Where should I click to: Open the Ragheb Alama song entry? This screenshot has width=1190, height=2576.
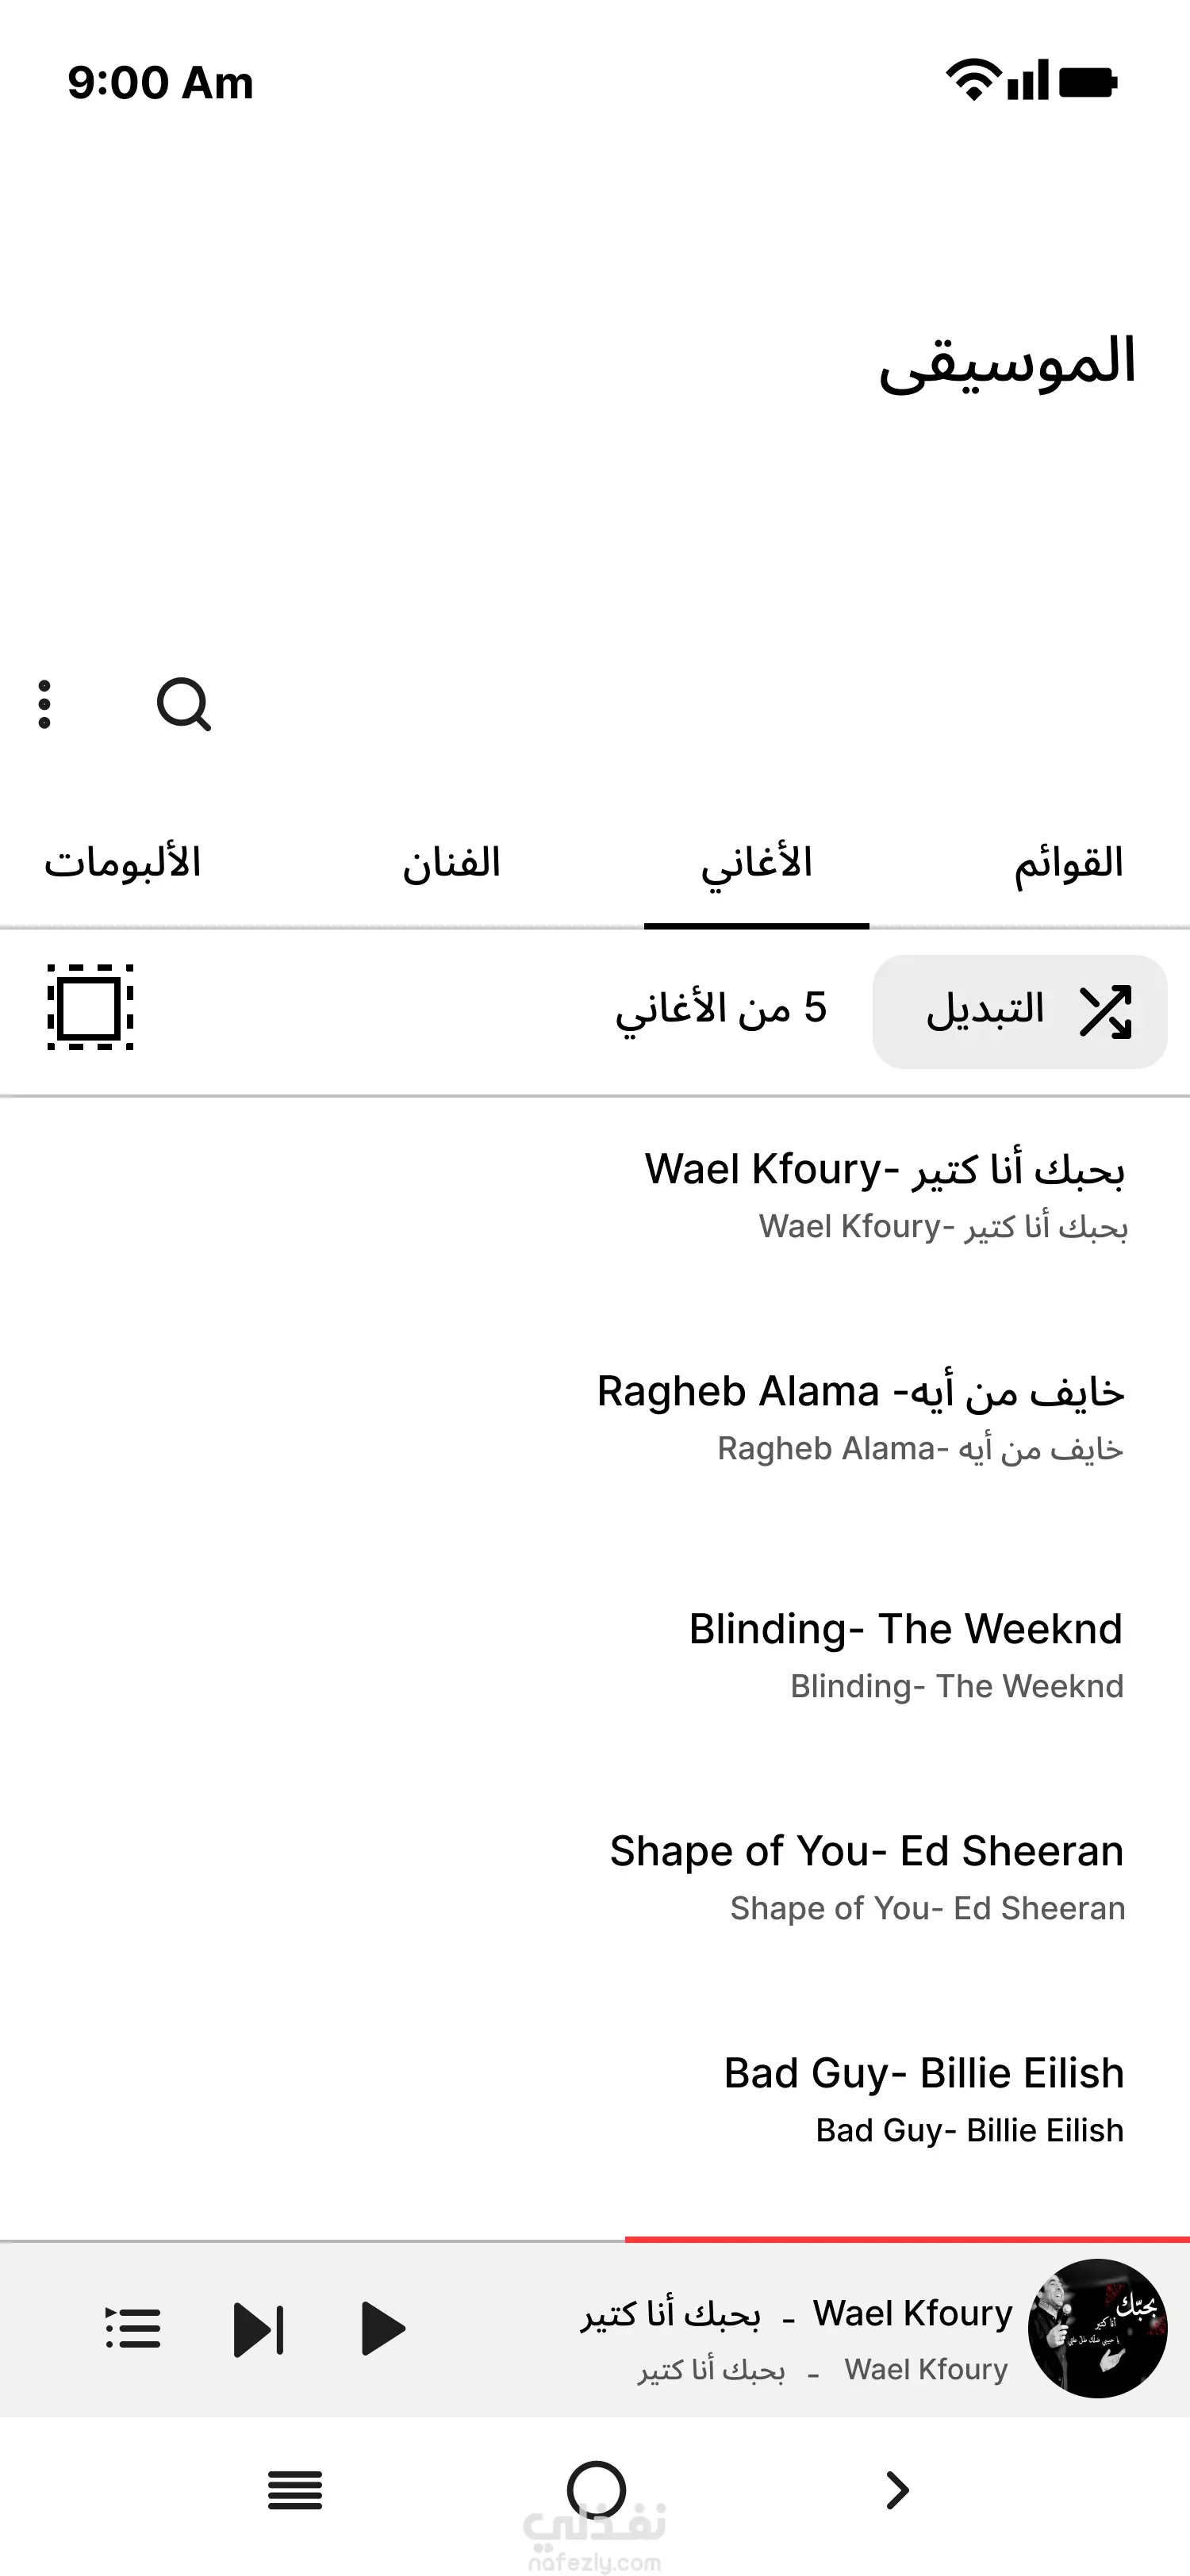point(860,1414)
